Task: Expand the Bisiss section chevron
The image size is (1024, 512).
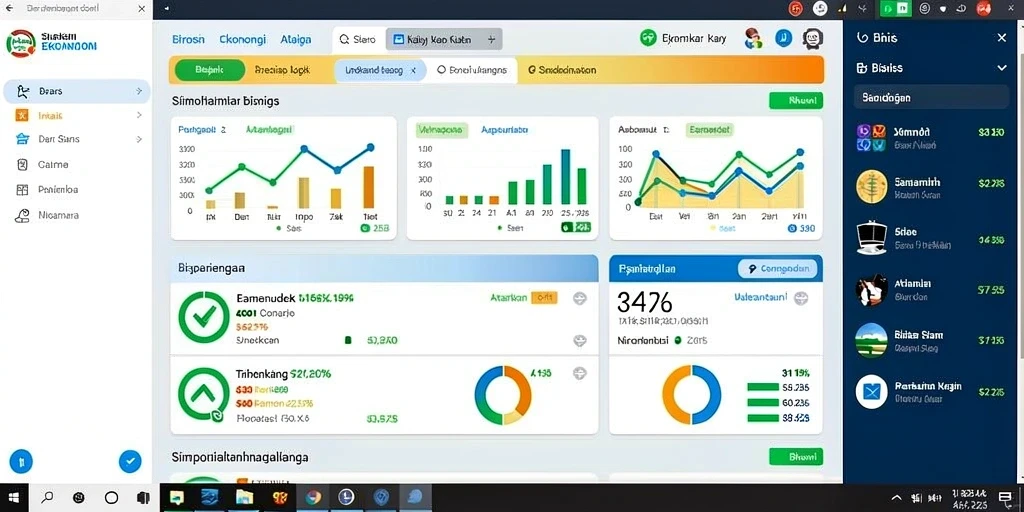Action: (1002, 68)
